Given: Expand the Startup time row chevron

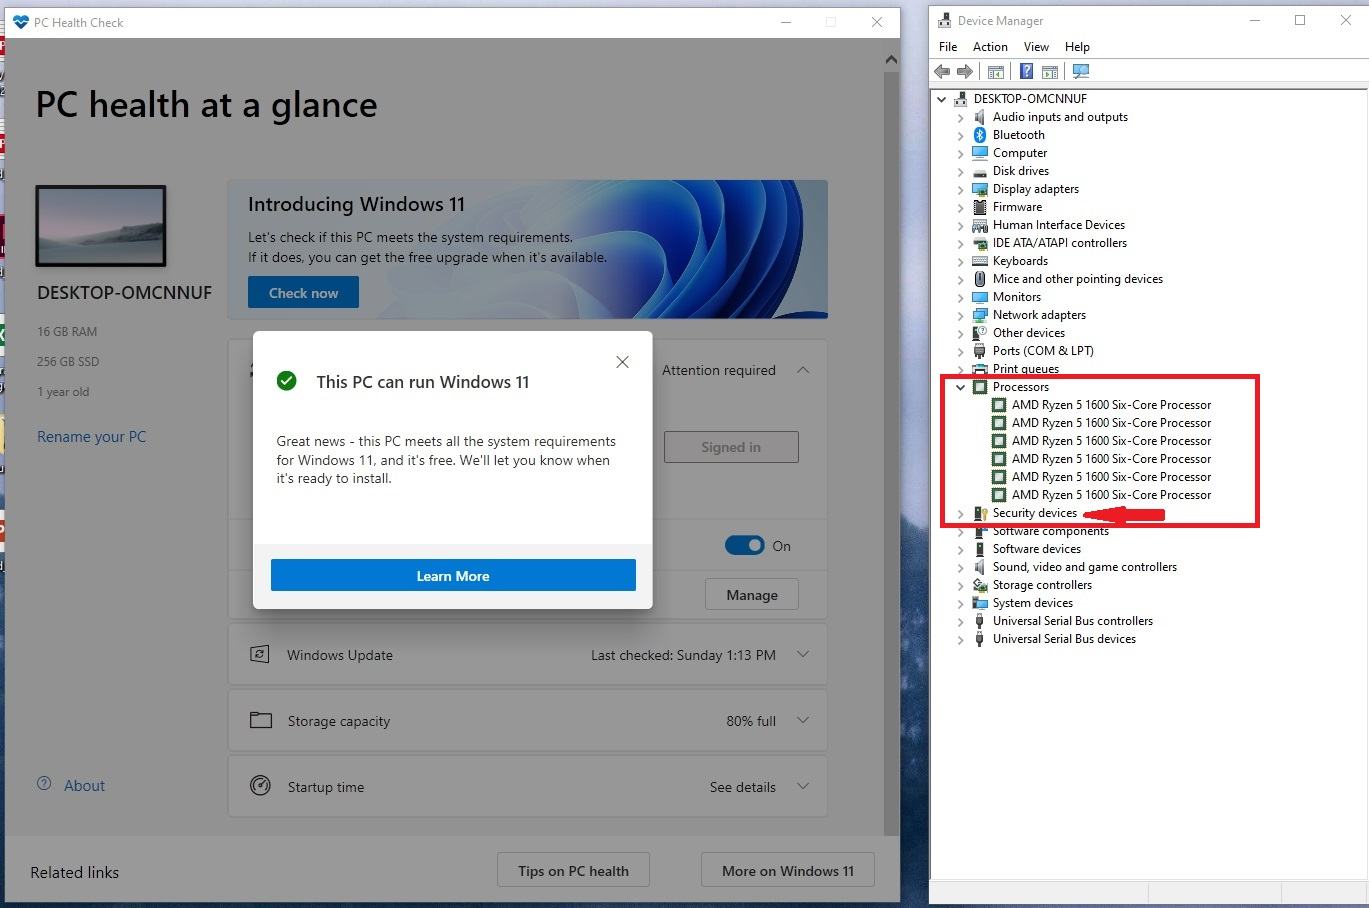Looking at the screenshot, I should (803, 786).
